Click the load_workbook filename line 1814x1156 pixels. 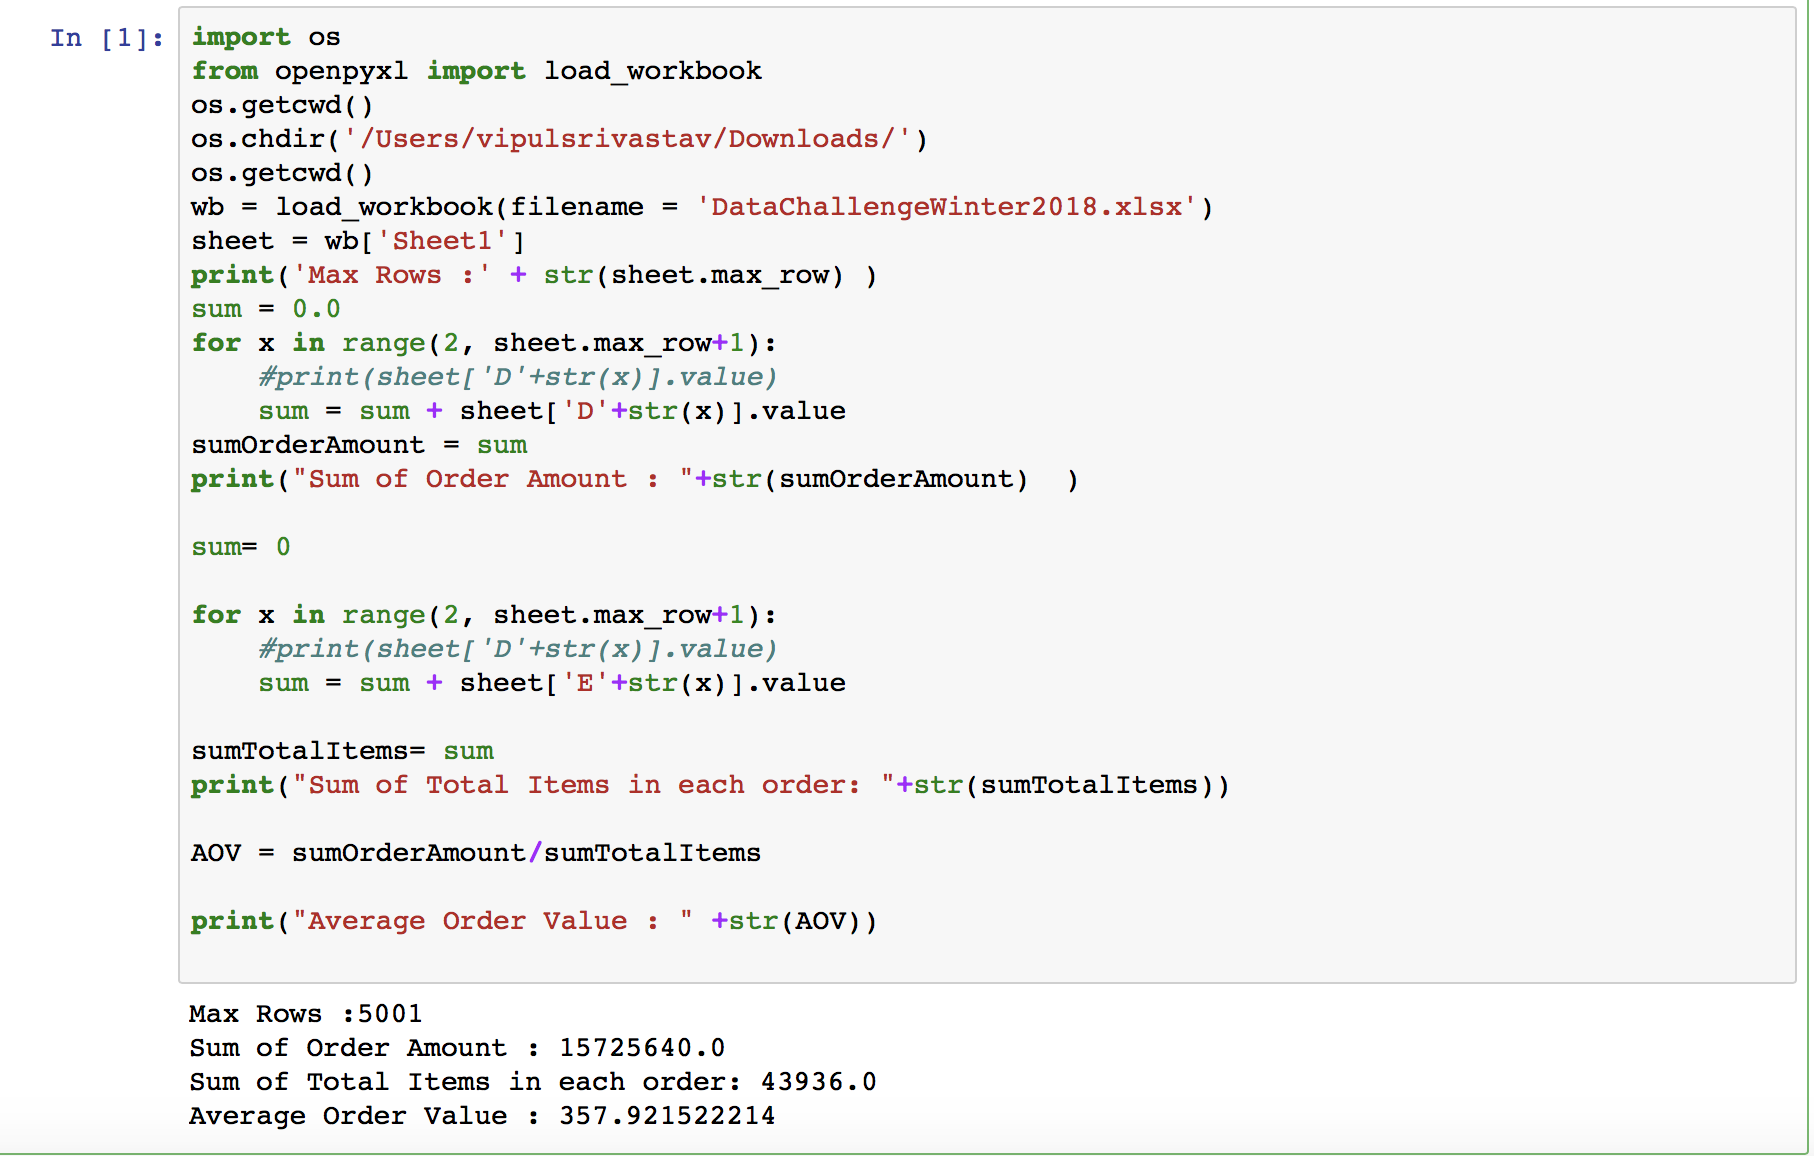[x=702, y=207]
